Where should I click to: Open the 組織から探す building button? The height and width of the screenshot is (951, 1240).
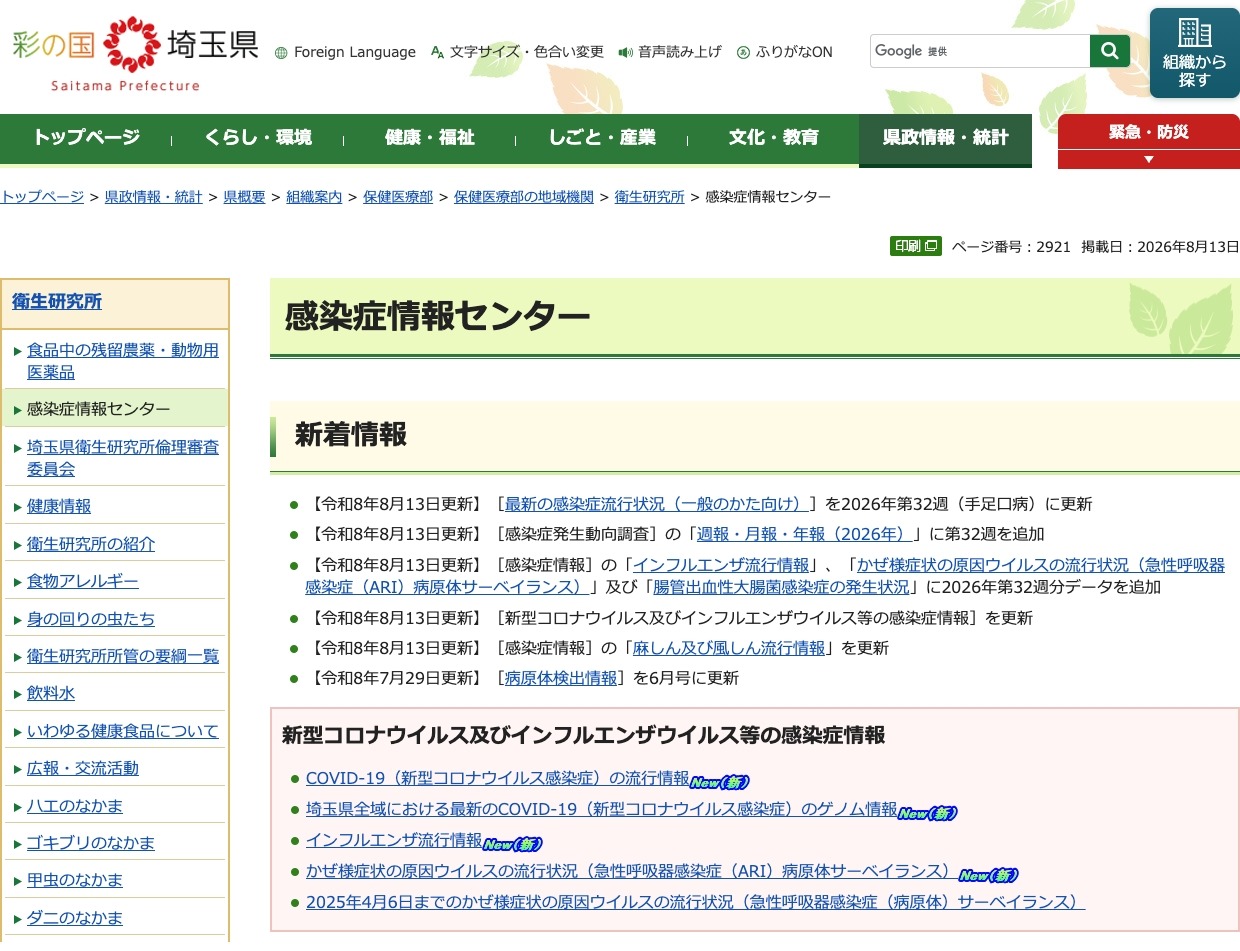click(1194, 53)
